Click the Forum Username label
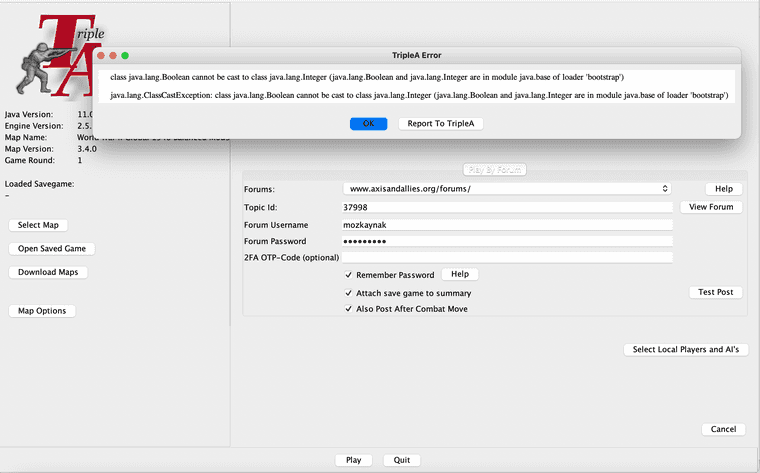The height and width of the screenshot is (473, 760). [276, 225]
